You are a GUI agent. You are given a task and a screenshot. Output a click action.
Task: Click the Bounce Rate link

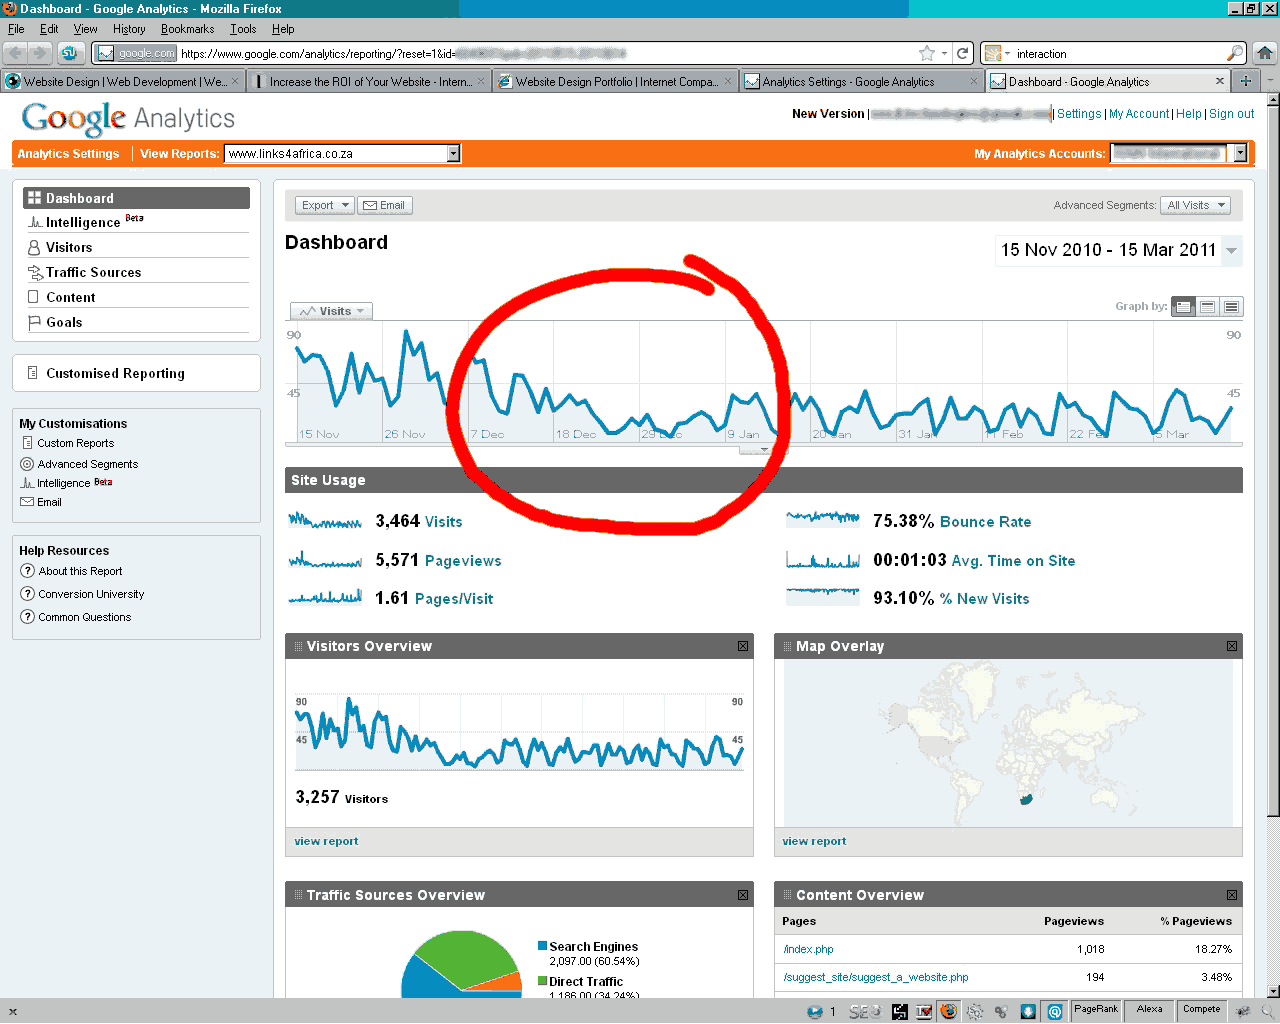click(x=985, y=522)
